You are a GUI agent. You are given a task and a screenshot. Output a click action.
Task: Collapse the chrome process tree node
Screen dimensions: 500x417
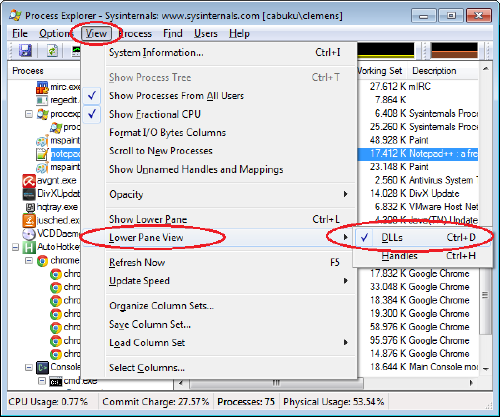click(x=29, y=260)
